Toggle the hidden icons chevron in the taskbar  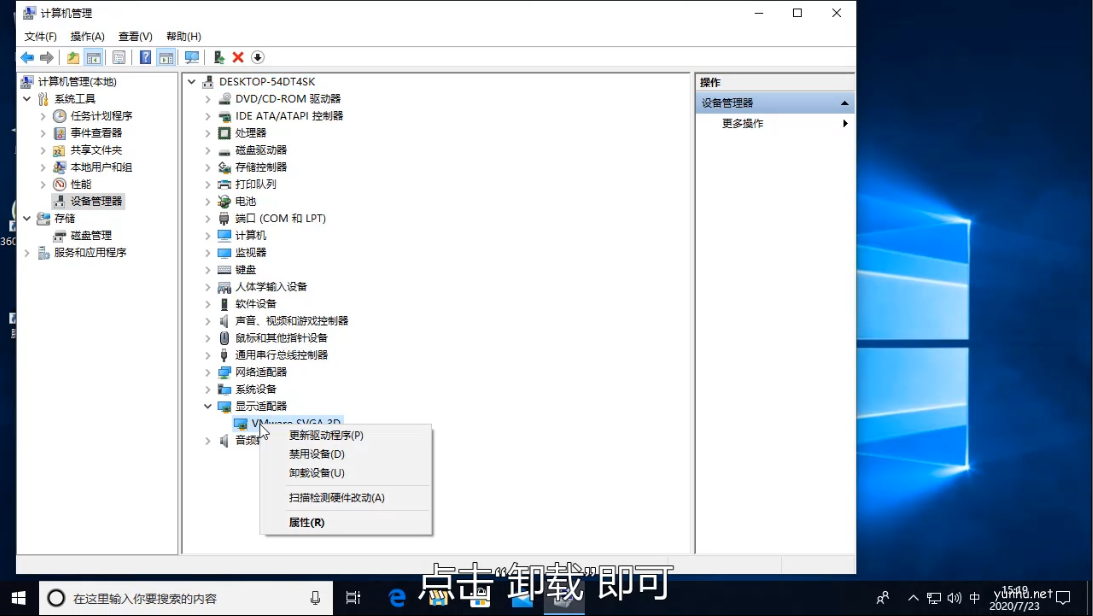pos(913,598)
